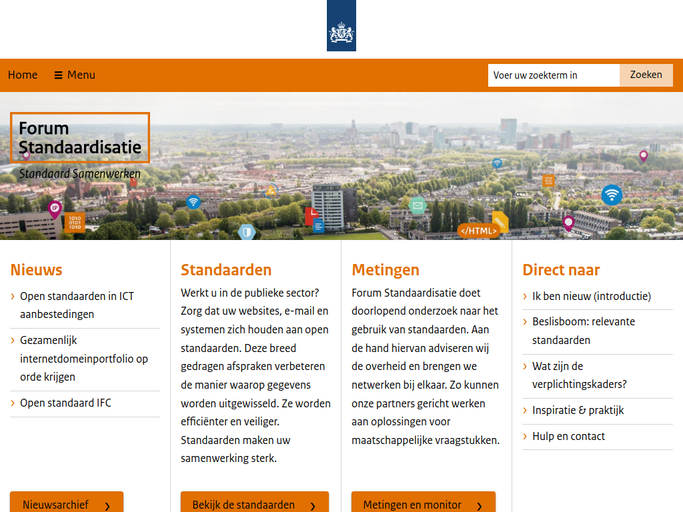This screenshot has height=512, width=683.
Task: Click the large blue Wi-Fi icon in banner
Action: (612, 195)
